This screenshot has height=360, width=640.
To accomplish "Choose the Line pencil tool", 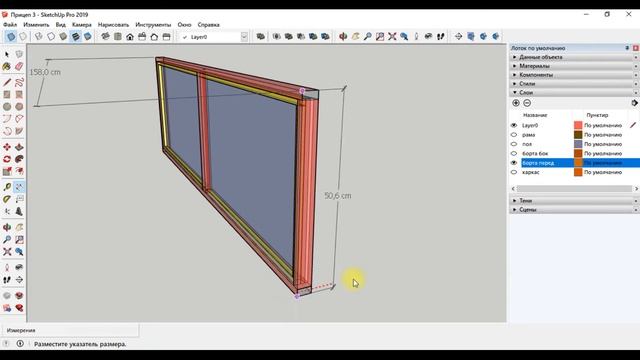I will [x=7, y=82].
